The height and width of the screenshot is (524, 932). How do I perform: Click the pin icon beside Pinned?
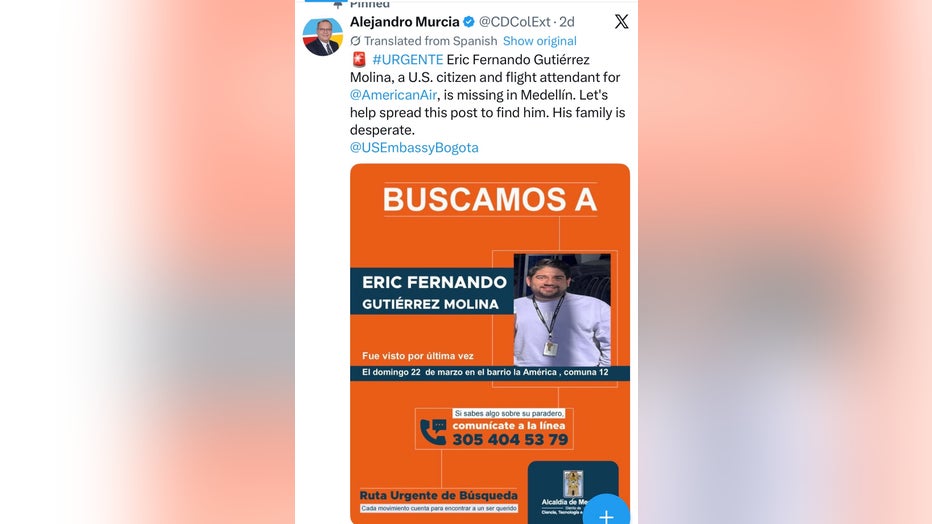tap(338, 5)
